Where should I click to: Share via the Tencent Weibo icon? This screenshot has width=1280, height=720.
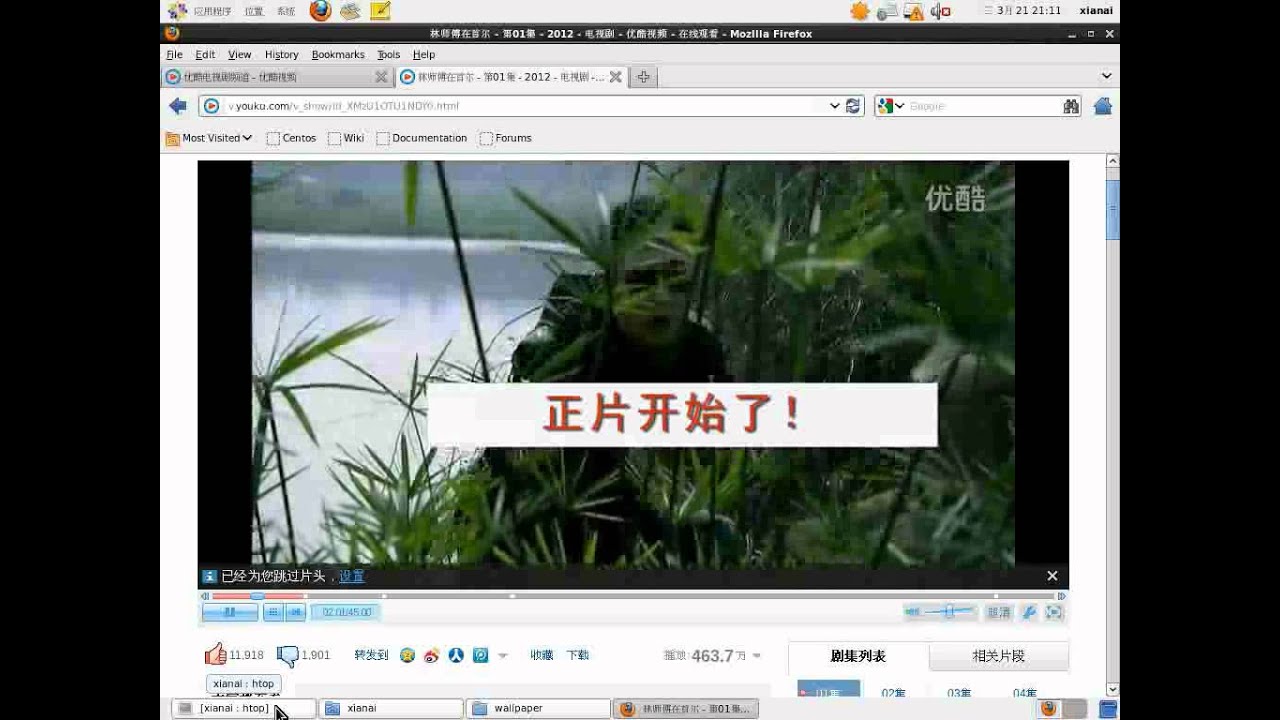click(x=480, y=656)
